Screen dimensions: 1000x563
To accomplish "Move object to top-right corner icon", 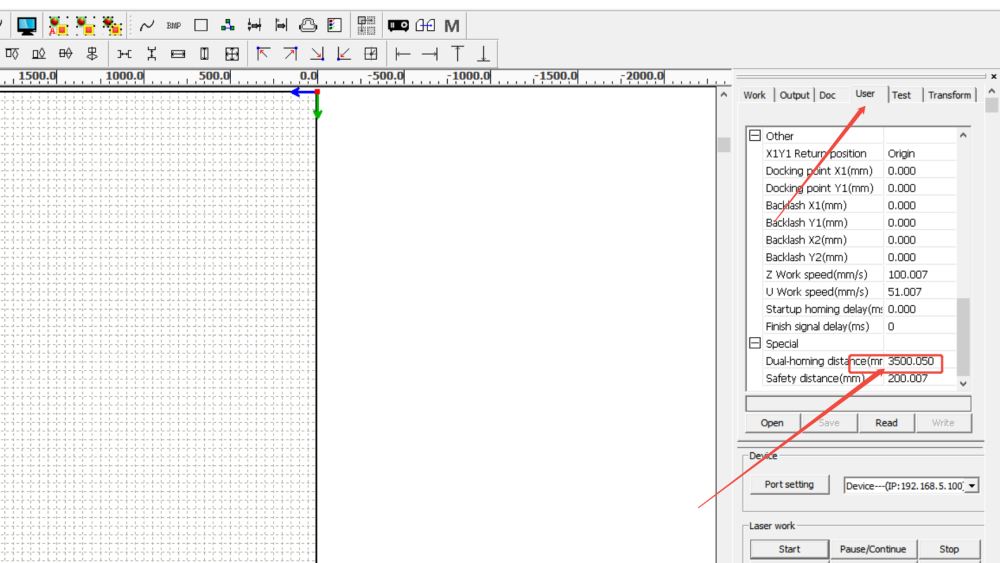I will pyautogui.click(x=290, y=54).
